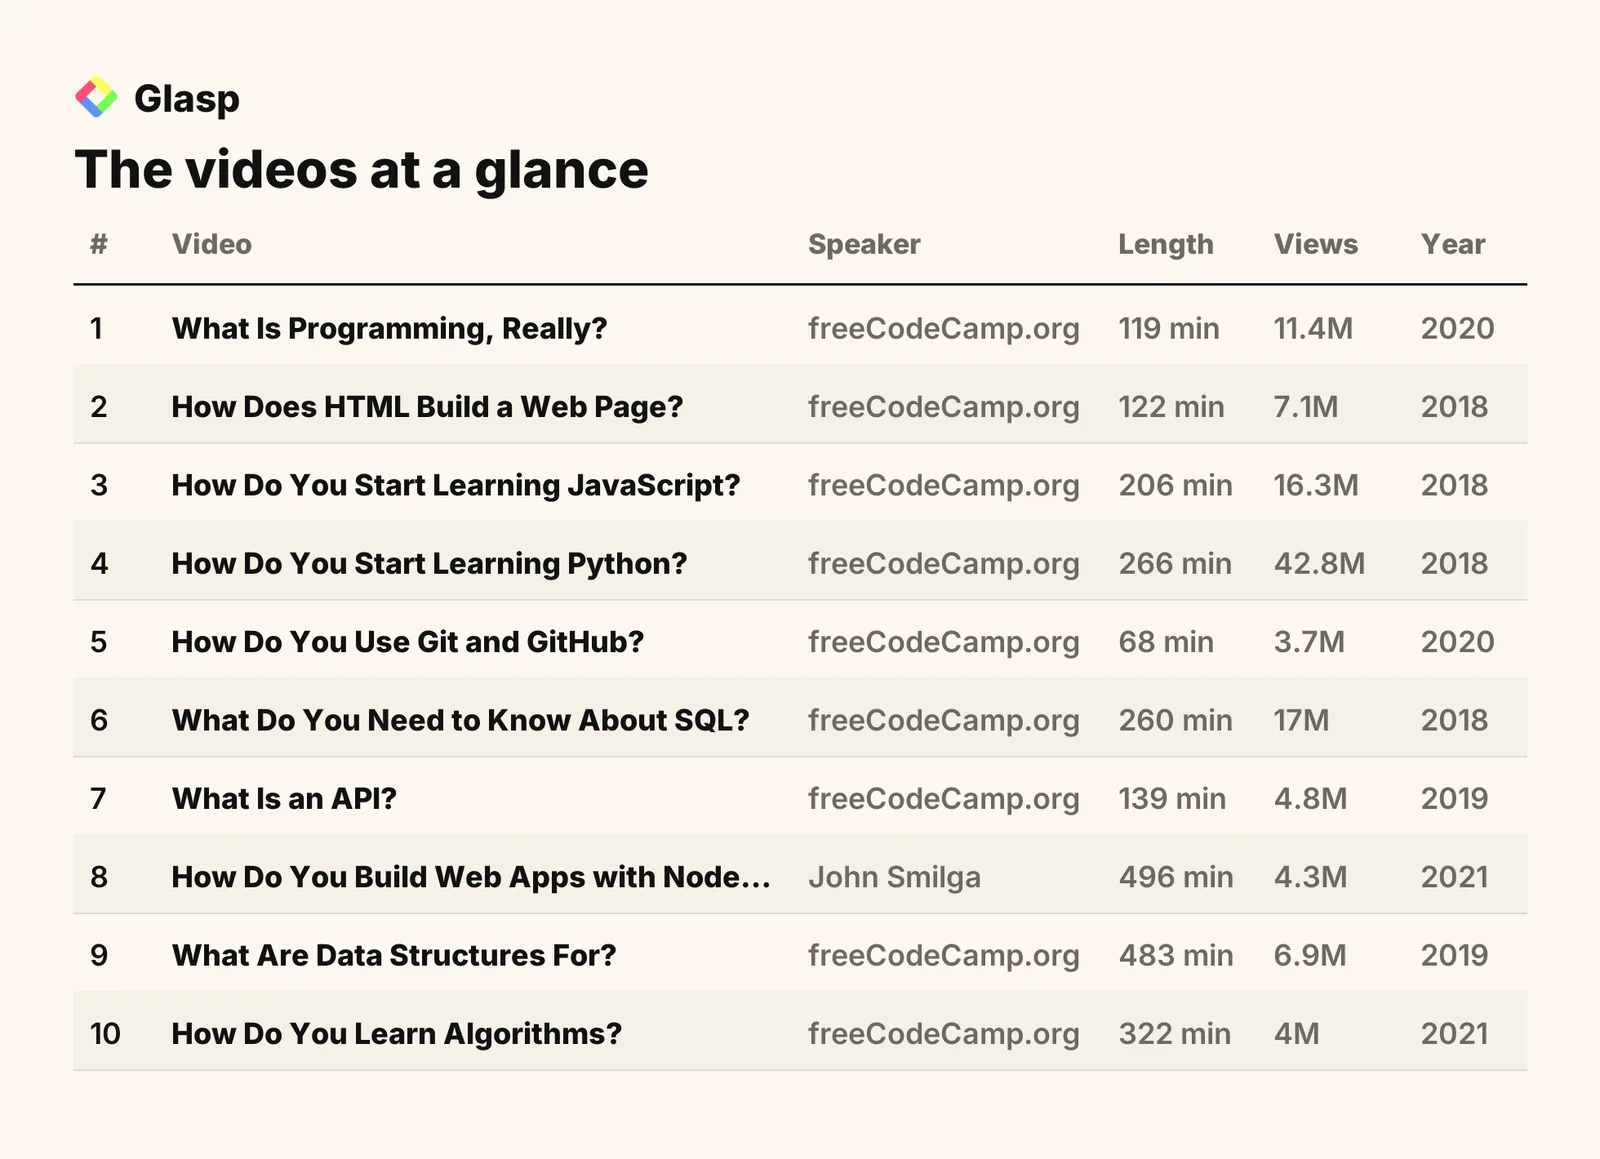Click row number 10
1600x1159 pixels.
pos(105,1034)
